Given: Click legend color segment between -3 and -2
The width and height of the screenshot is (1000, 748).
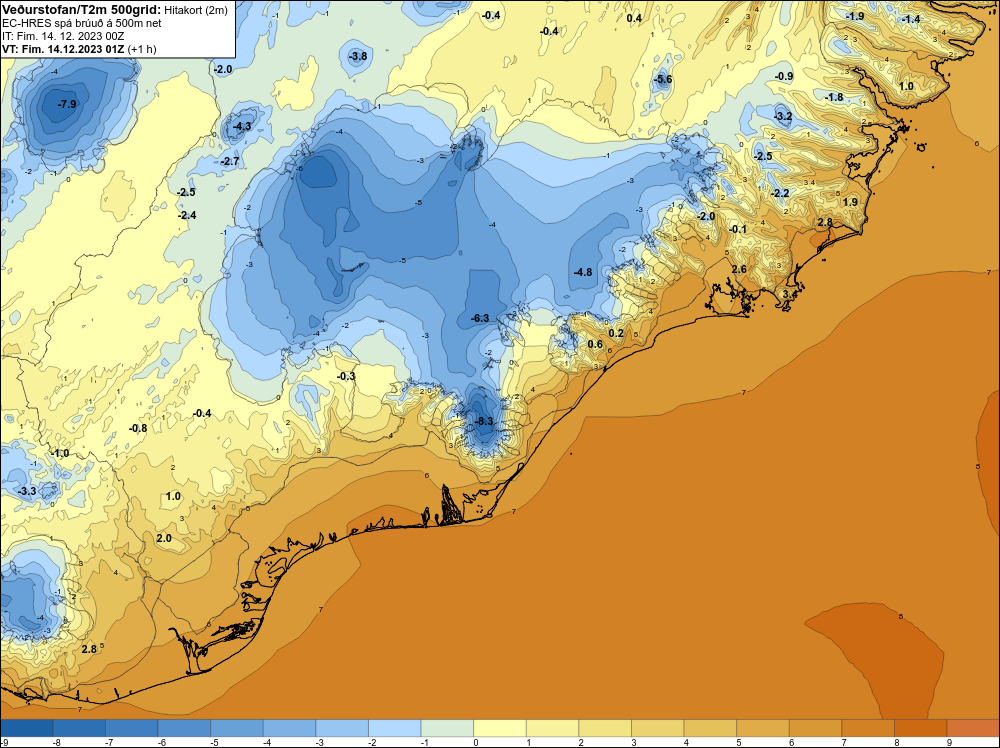Looking at the screenshot, I should coord(342,728).
